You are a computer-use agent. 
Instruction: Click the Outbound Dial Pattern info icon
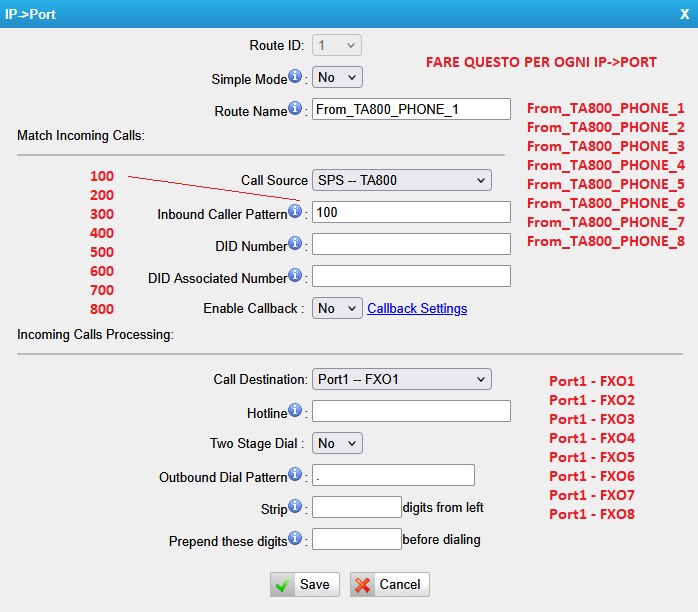coord(296,474)
